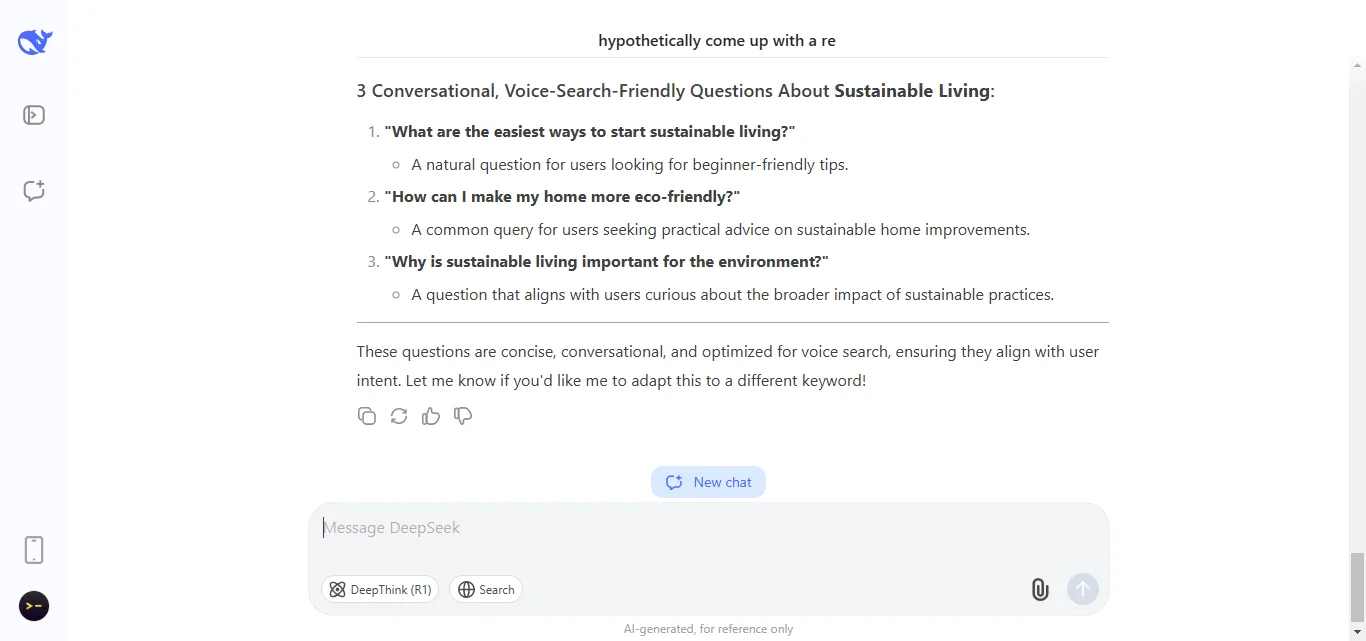Give the response a thumbs up
This screenshot has width=1366, height=641.
pos(431,416)
